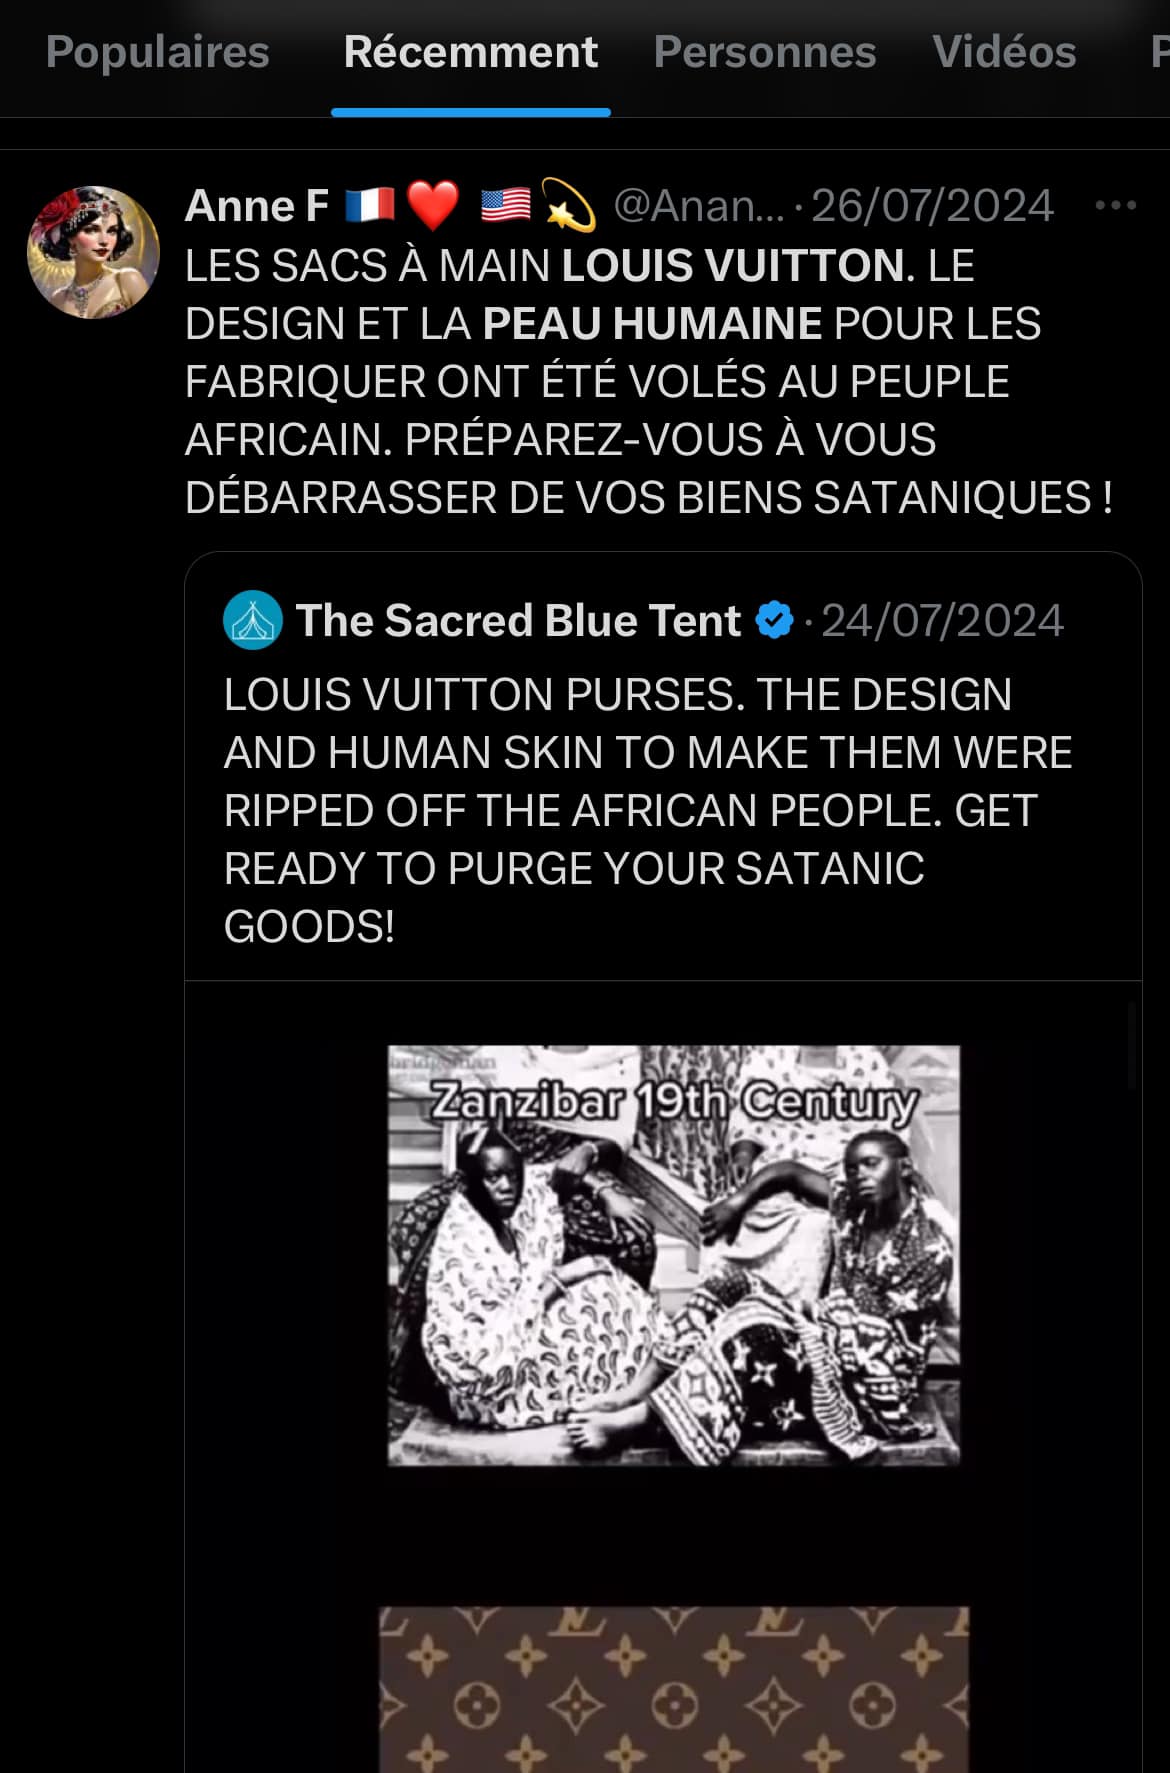Click the Anne F display name
1170x1773 pixels.
[x=257, y=206]
